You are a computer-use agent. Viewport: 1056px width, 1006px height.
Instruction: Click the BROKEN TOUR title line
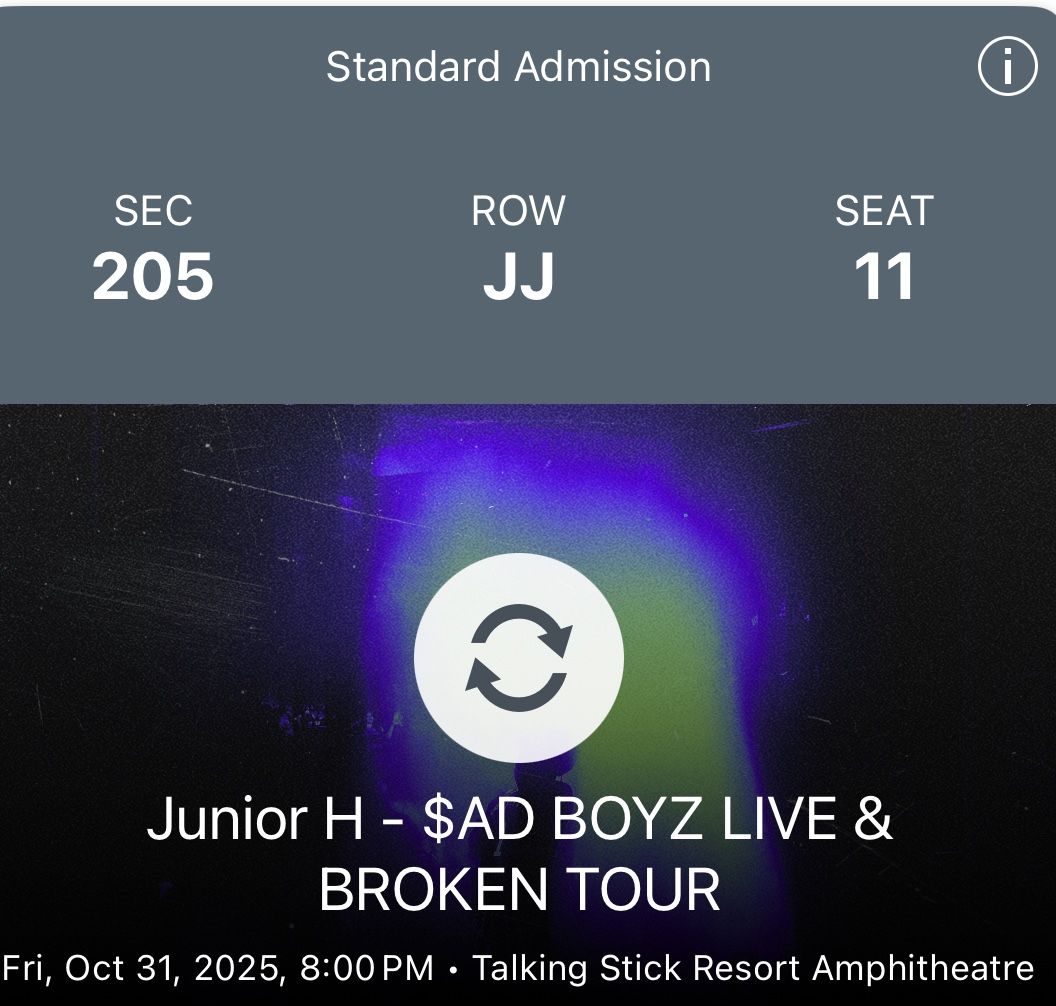coord(519,889)
